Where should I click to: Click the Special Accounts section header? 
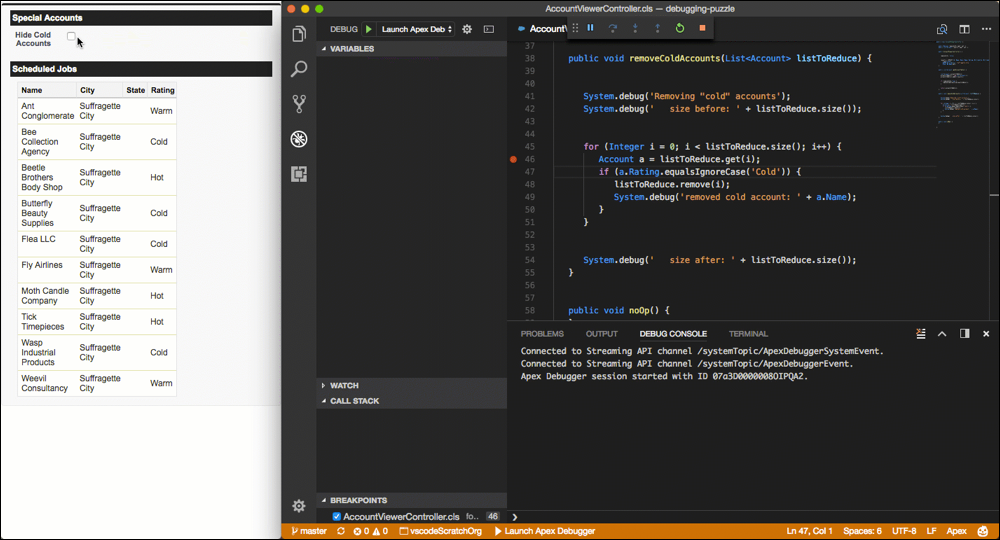point(141,18)
